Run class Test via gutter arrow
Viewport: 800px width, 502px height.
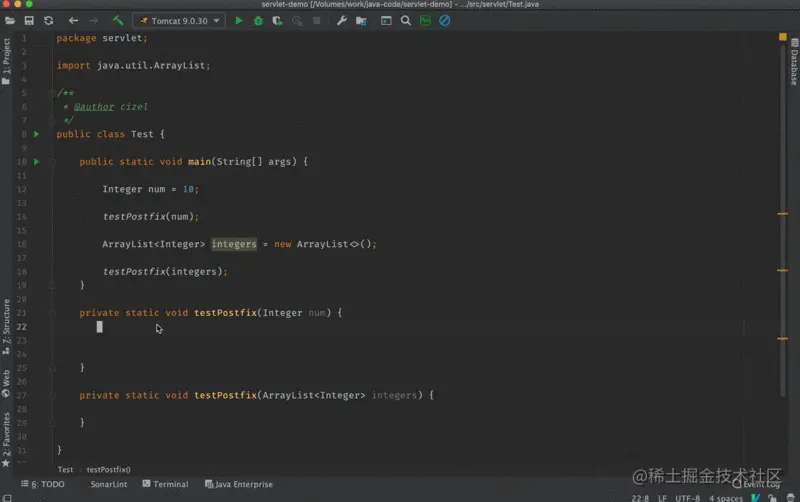(x=36, y=134)
